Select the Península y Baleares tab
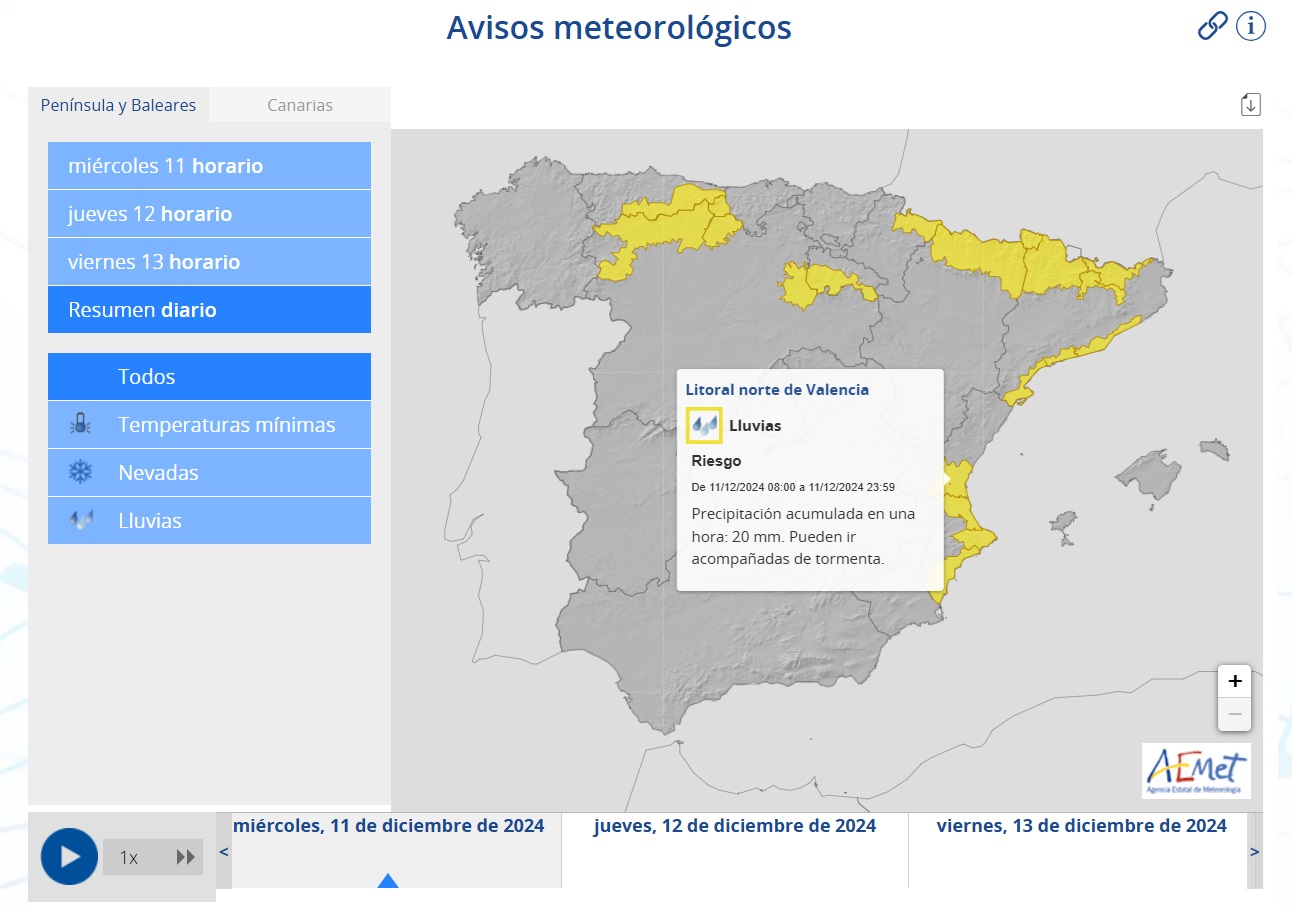 pos(118,104)
